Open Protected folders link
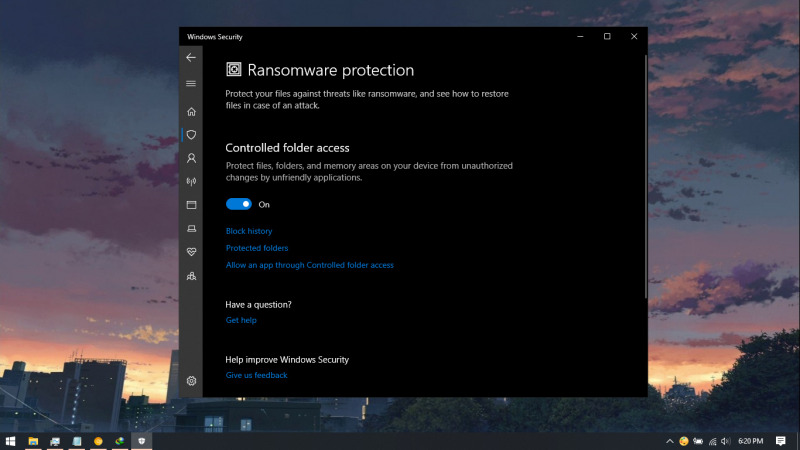 [257, 248]
